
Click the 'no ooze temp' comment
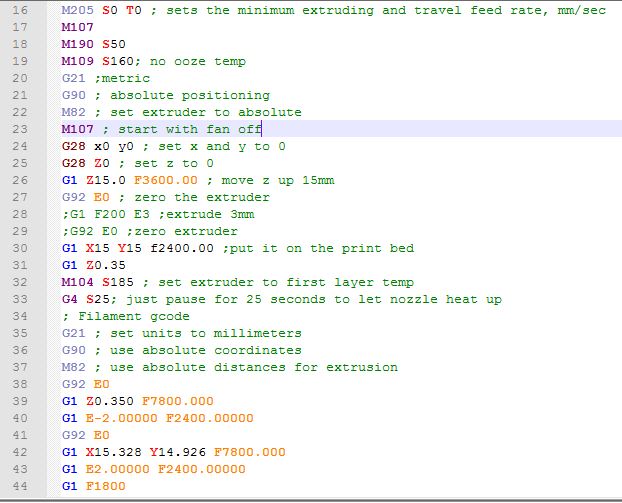(x=198, y=61)
